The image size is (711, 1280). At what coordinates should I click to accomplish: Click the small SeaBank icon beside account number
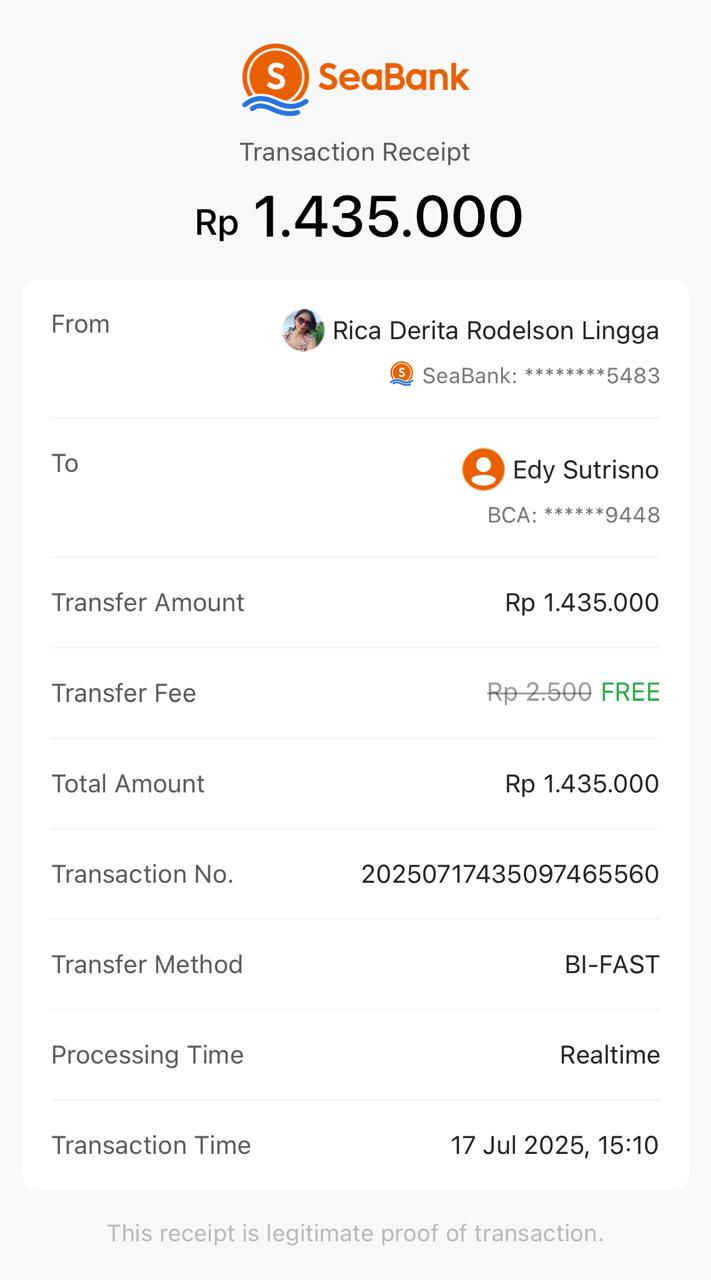[x=401, y=375]
